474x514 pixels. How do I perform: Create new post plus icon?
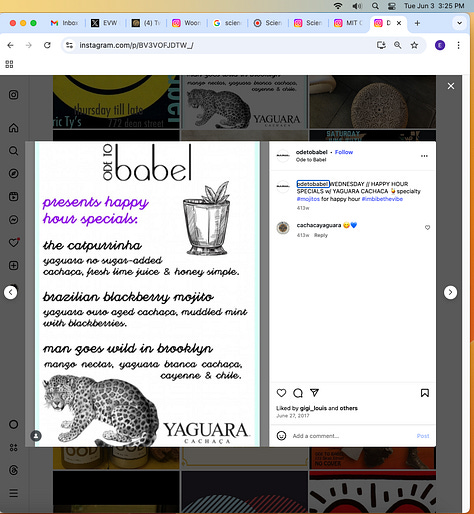(13, 265)
